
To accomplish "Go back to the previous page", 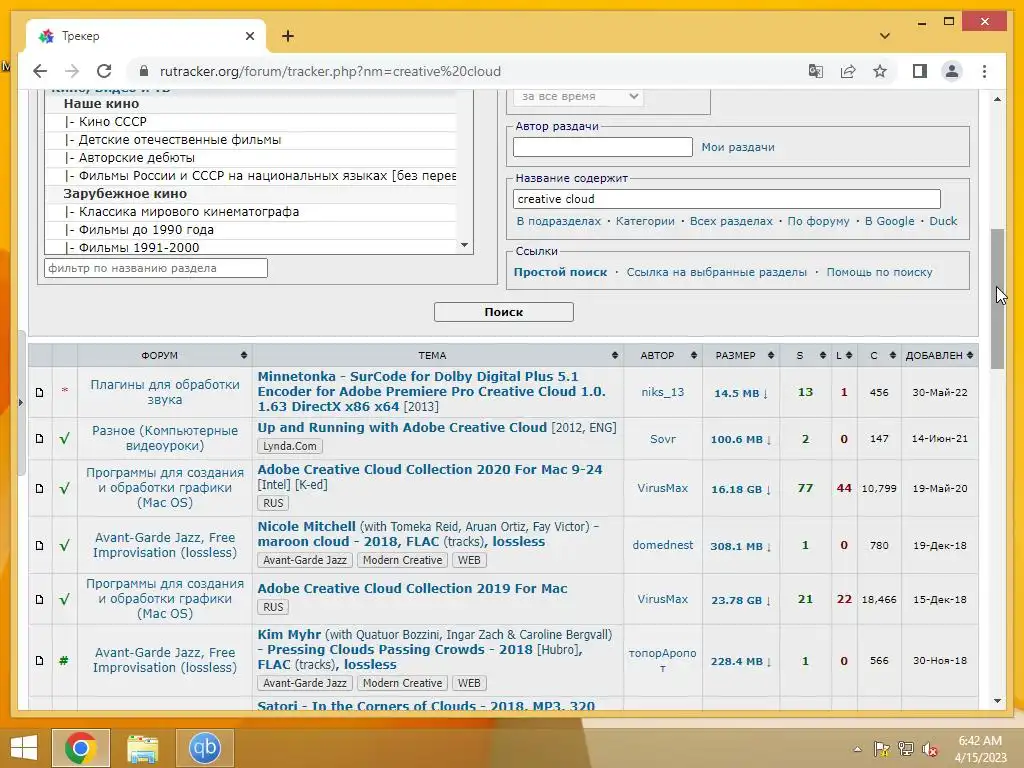I will click(x=40, y=71).
